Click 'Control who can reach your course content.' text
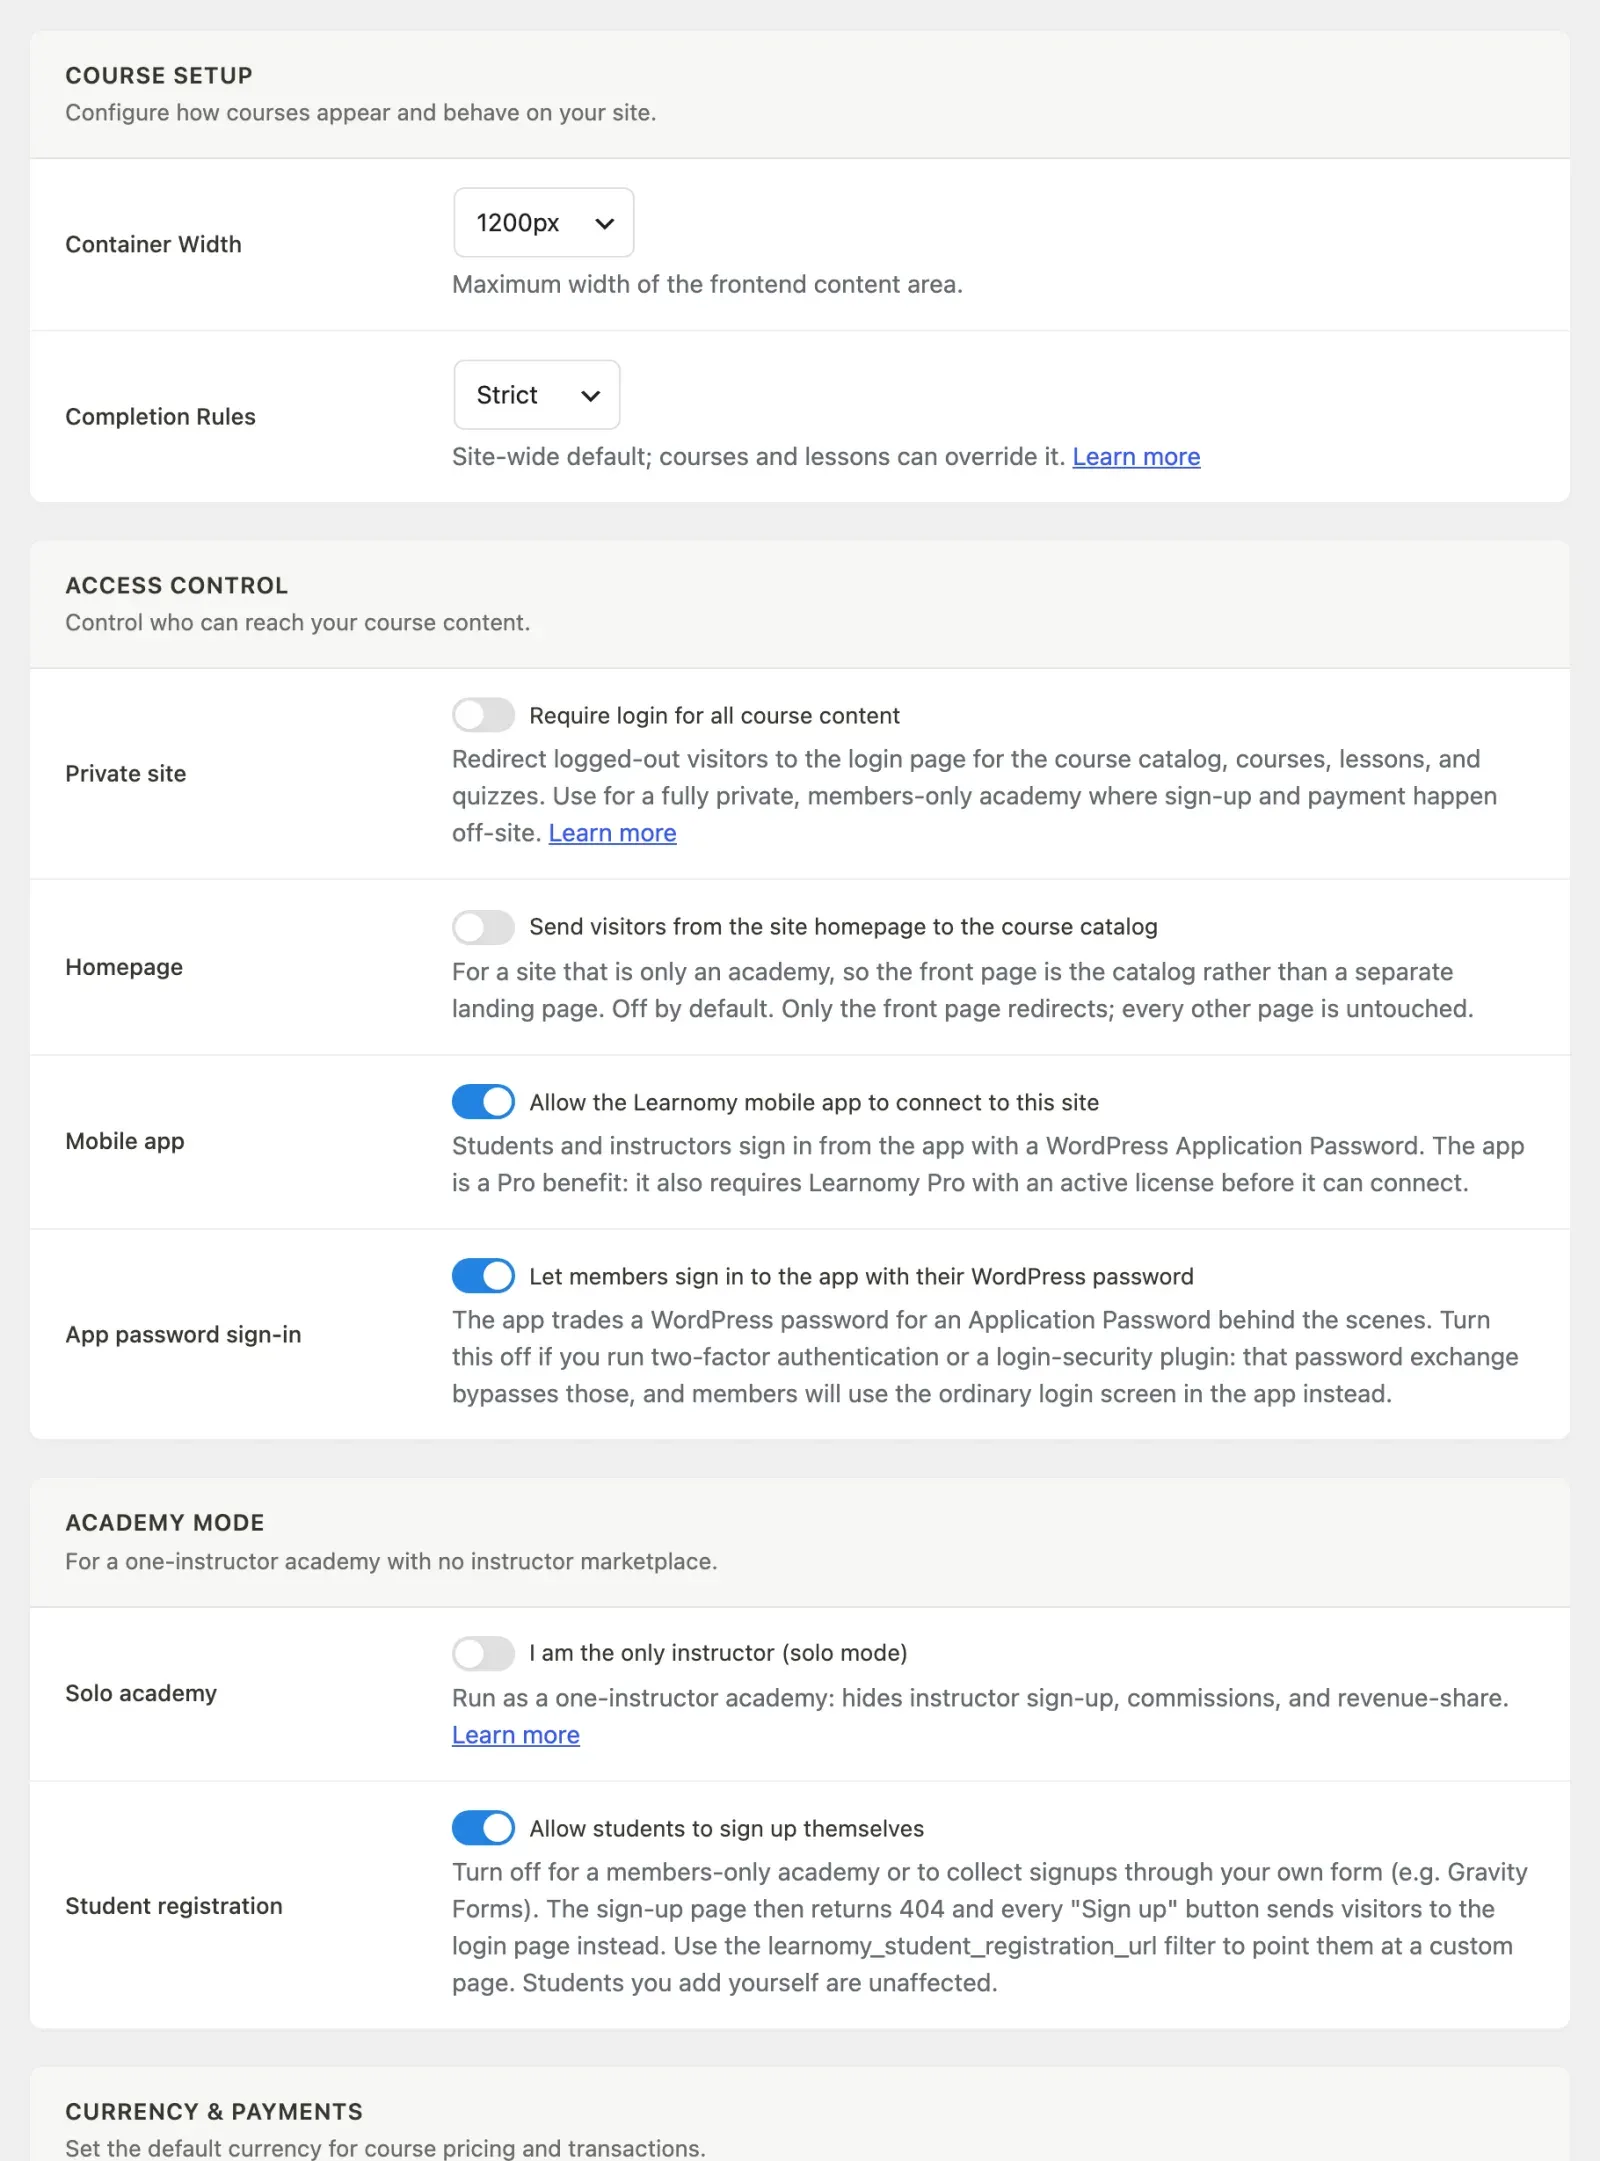 [298, 623]
